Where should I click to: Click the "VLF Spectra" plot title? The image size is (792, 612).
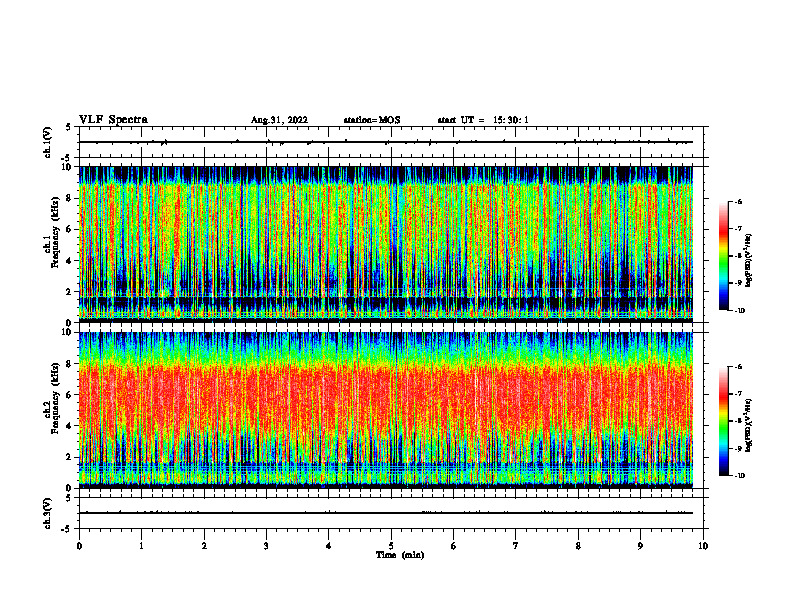point(113,120)
